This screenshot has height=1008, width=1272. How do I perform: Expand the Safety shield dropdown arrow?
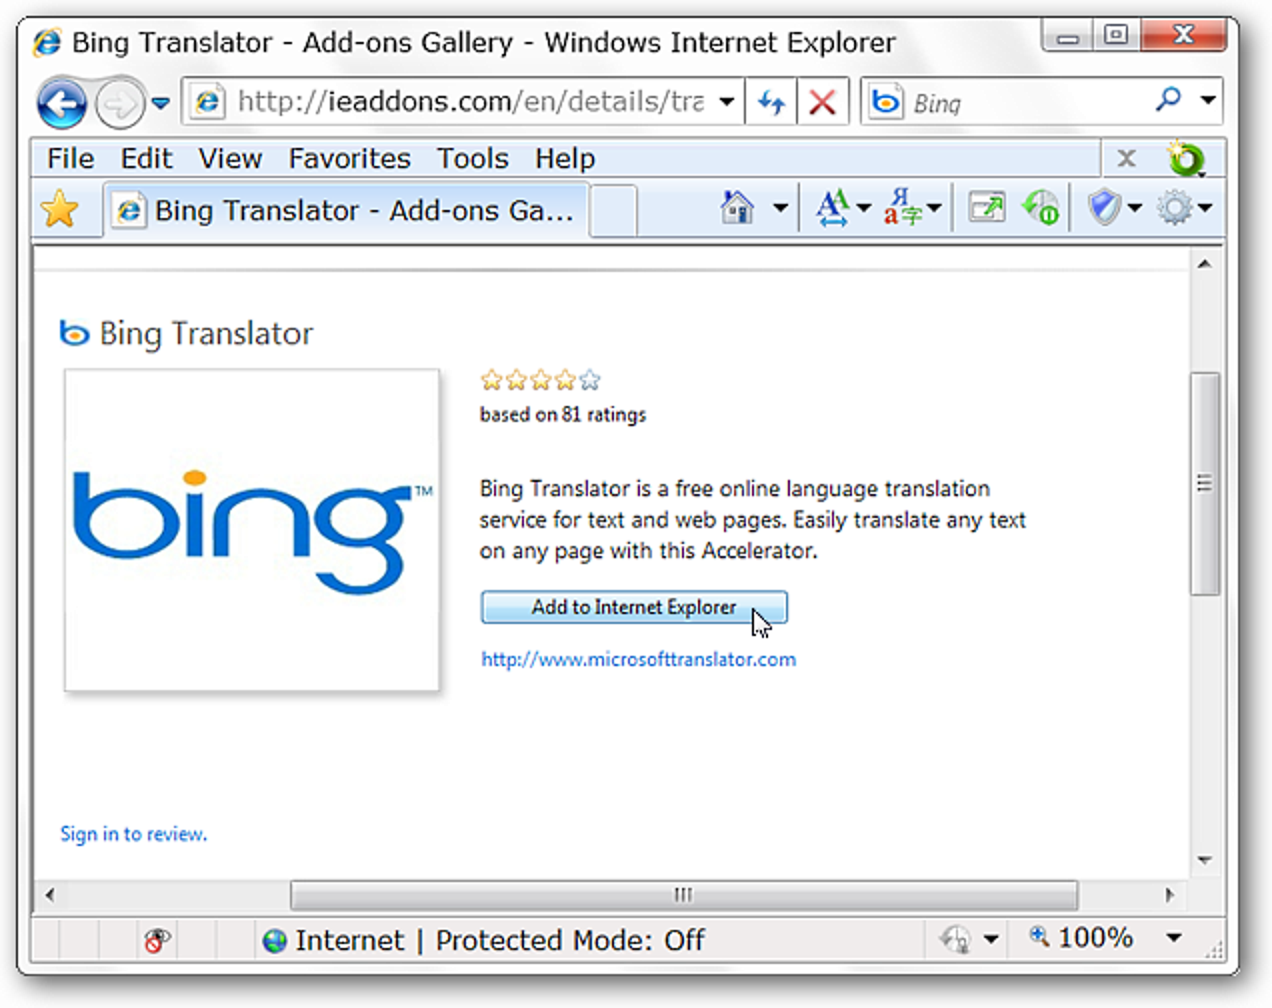click(x=1134, y=208)
